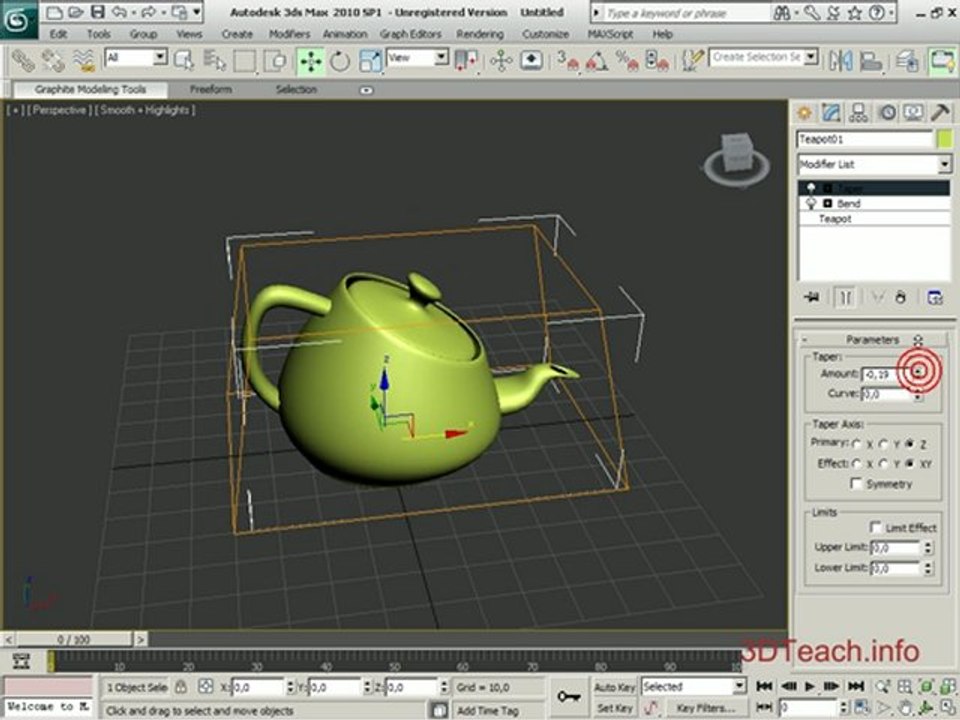Activate Bind to Space Warp tool

(83, 60)
